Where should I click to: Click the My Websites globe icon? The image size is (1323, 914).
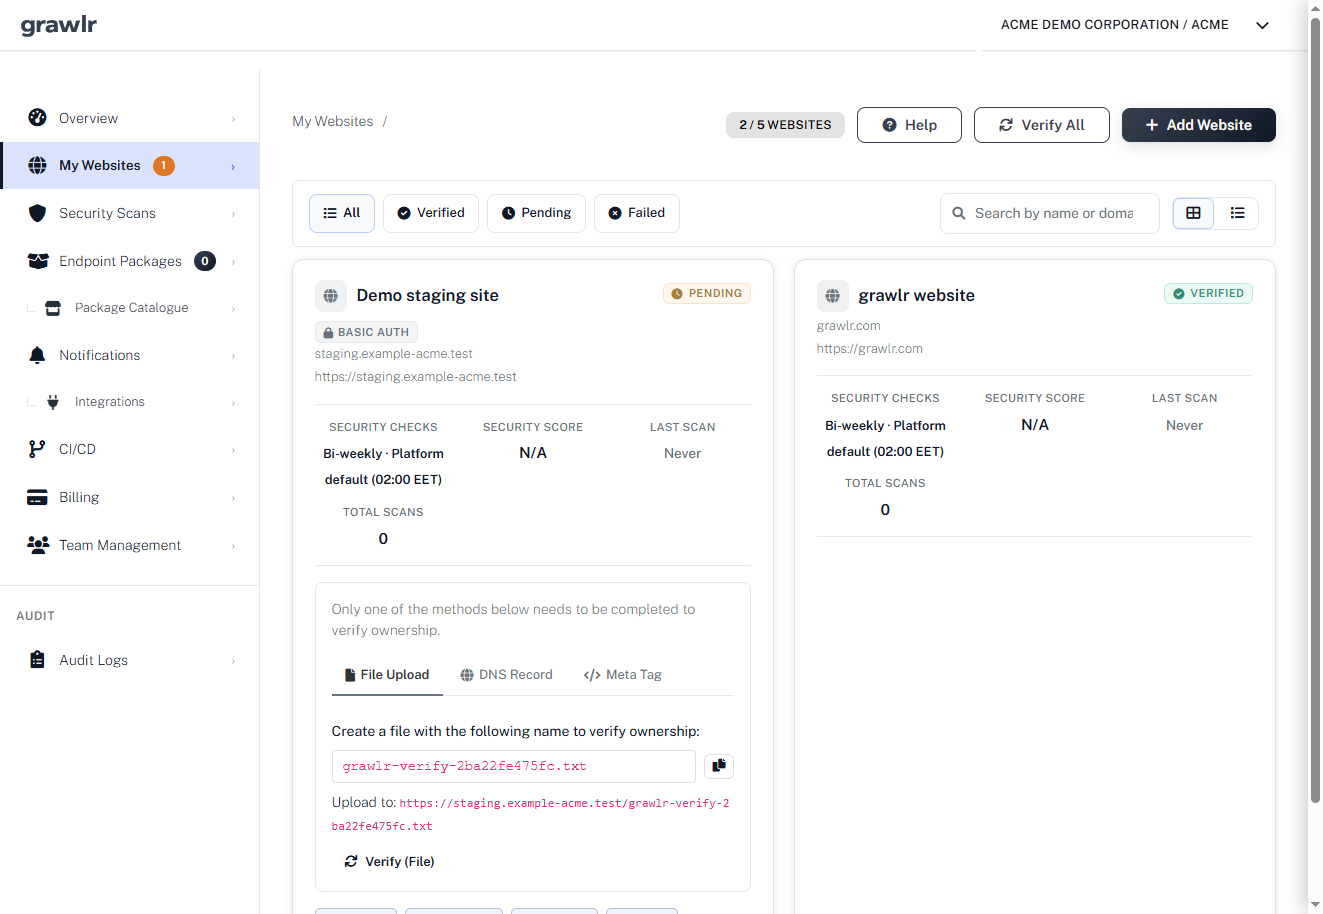coord(37,166)
